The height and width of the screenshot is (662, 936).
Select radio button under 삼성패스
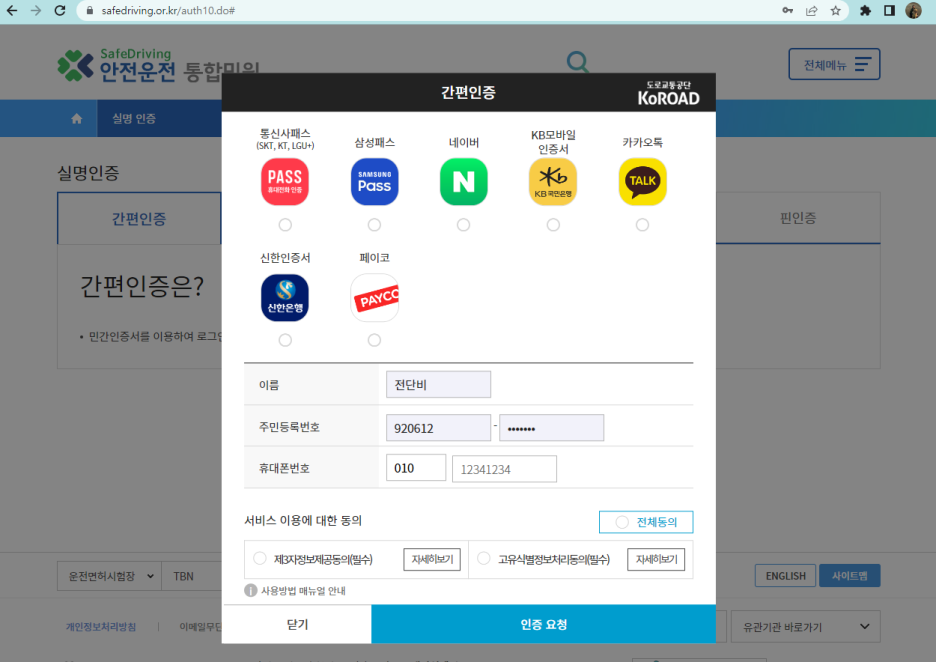tap(374, 224)
